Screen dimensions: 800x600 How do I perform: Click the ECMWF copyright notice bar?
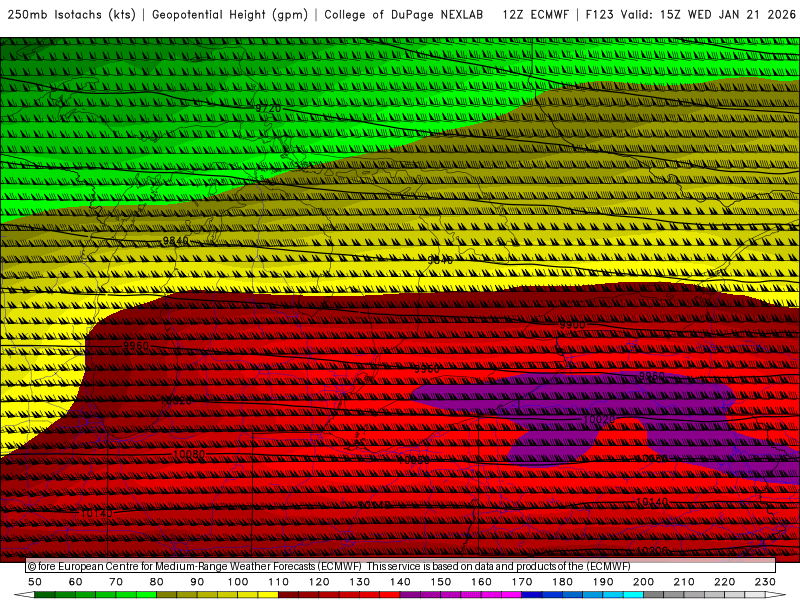click(x=400, y=566)
